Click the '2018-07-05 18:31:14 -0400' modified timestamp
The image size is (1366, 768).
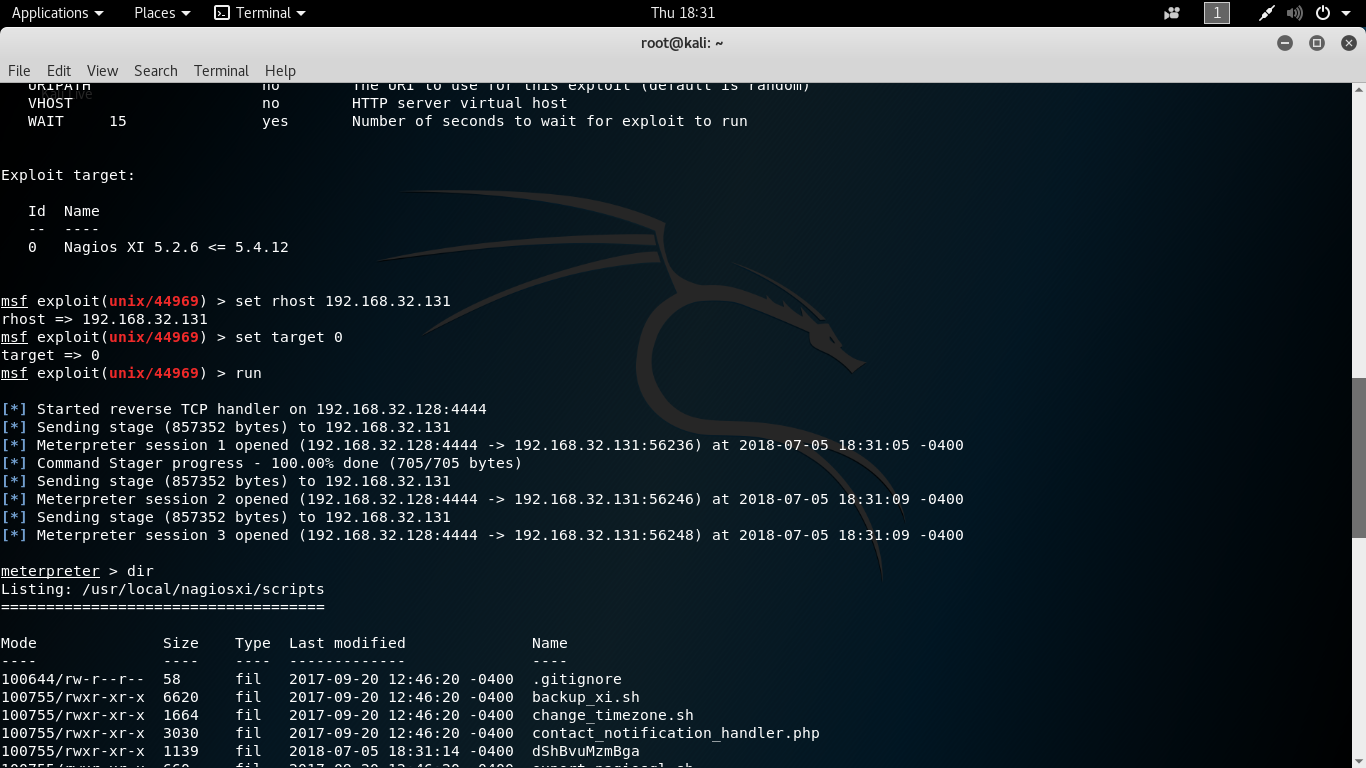401,751
